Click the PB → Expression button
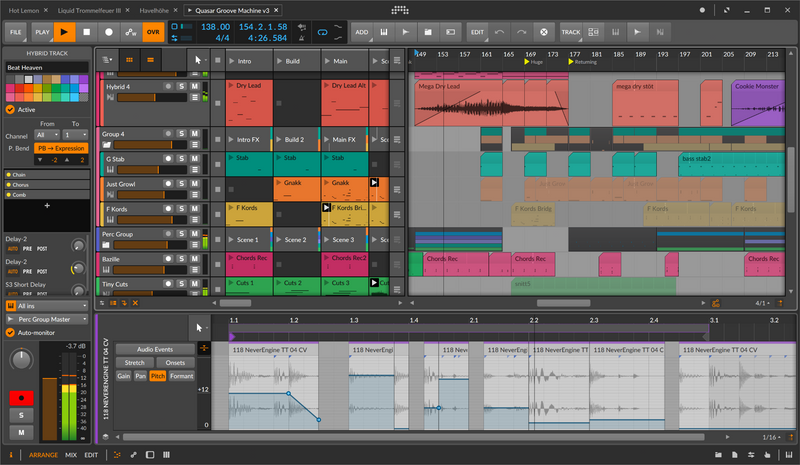 coord(61,149)
